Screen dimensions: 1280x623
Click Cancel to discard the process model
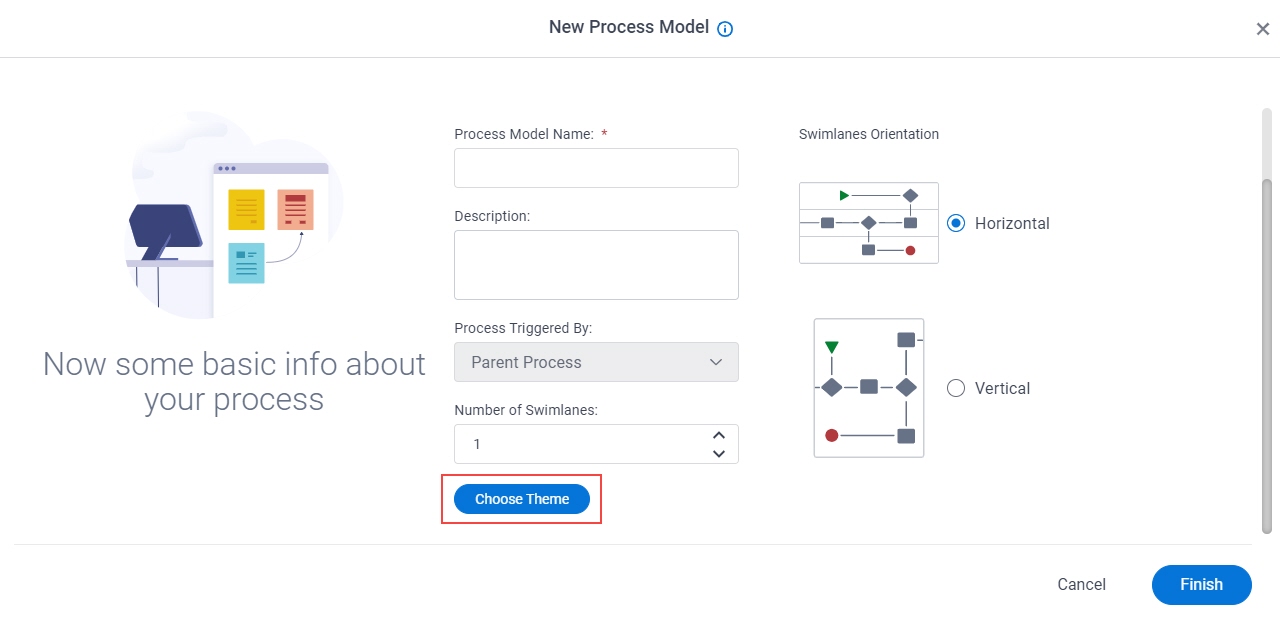click(1081, 585)
